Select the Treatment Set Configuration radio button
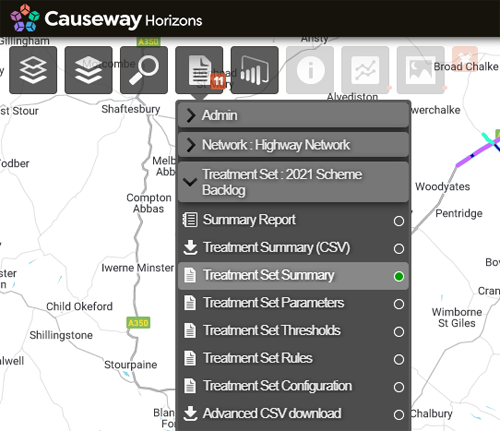Screen dimensions: 500x431 click(x=399, y=387)
